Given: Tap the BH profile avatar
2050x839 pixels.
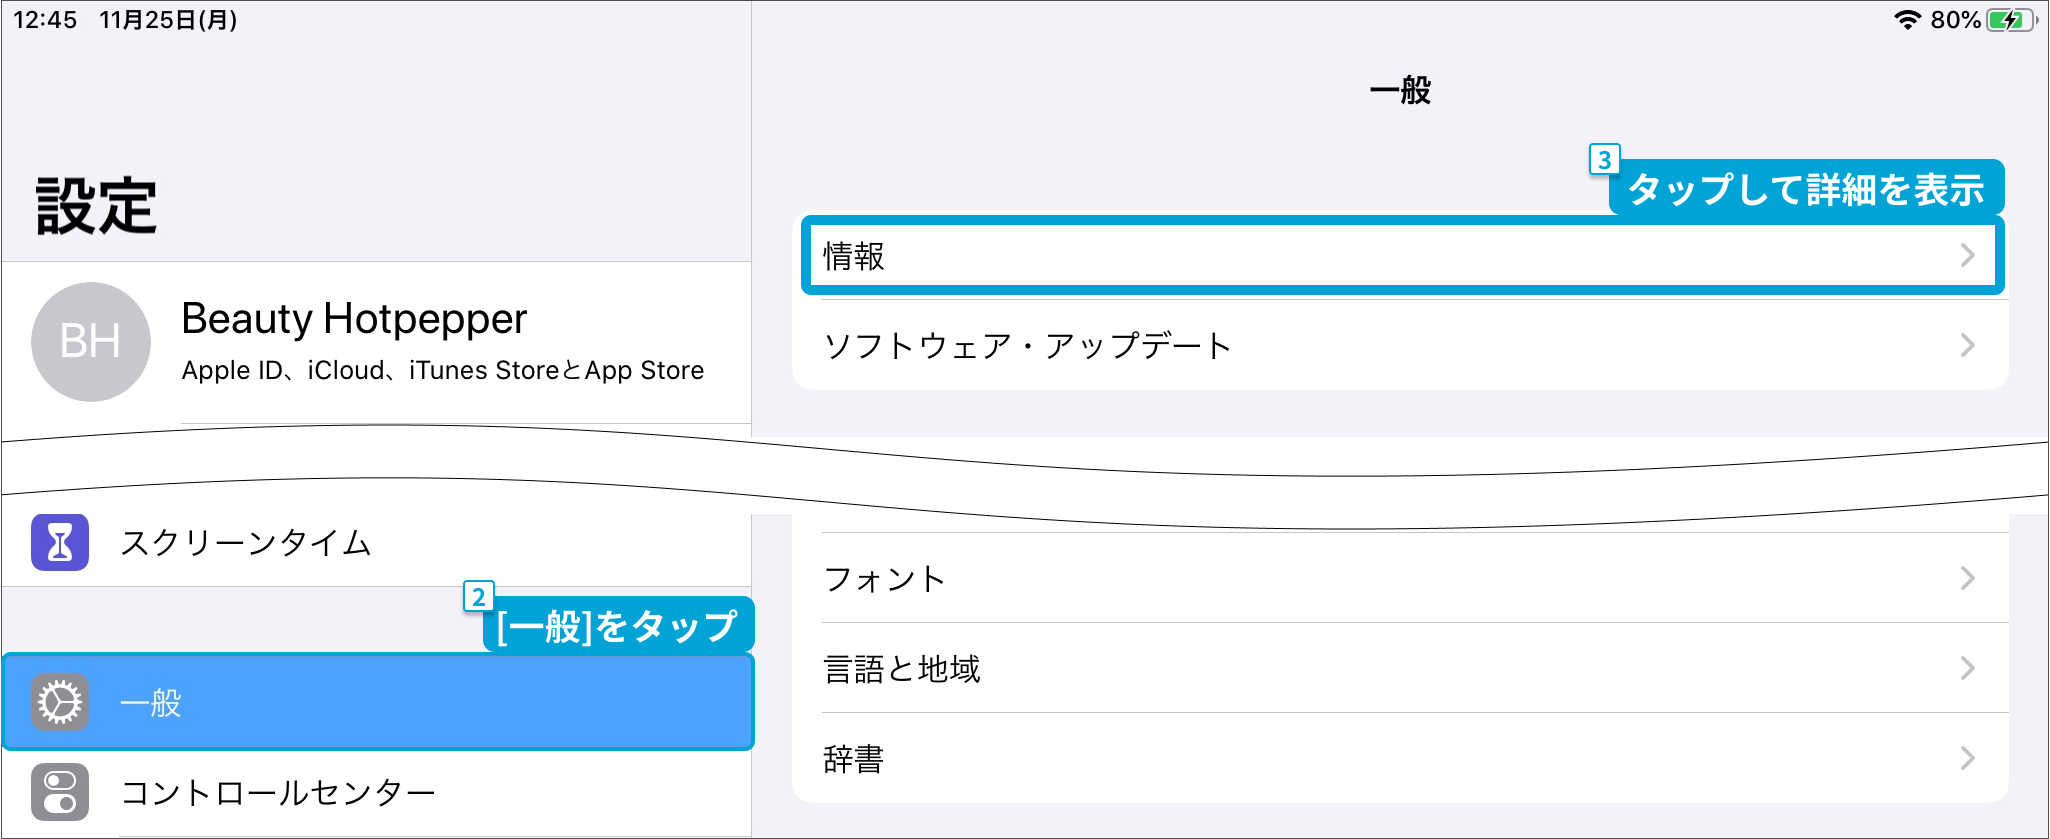Looking at the screenshot, I should (x=91, y=342).
